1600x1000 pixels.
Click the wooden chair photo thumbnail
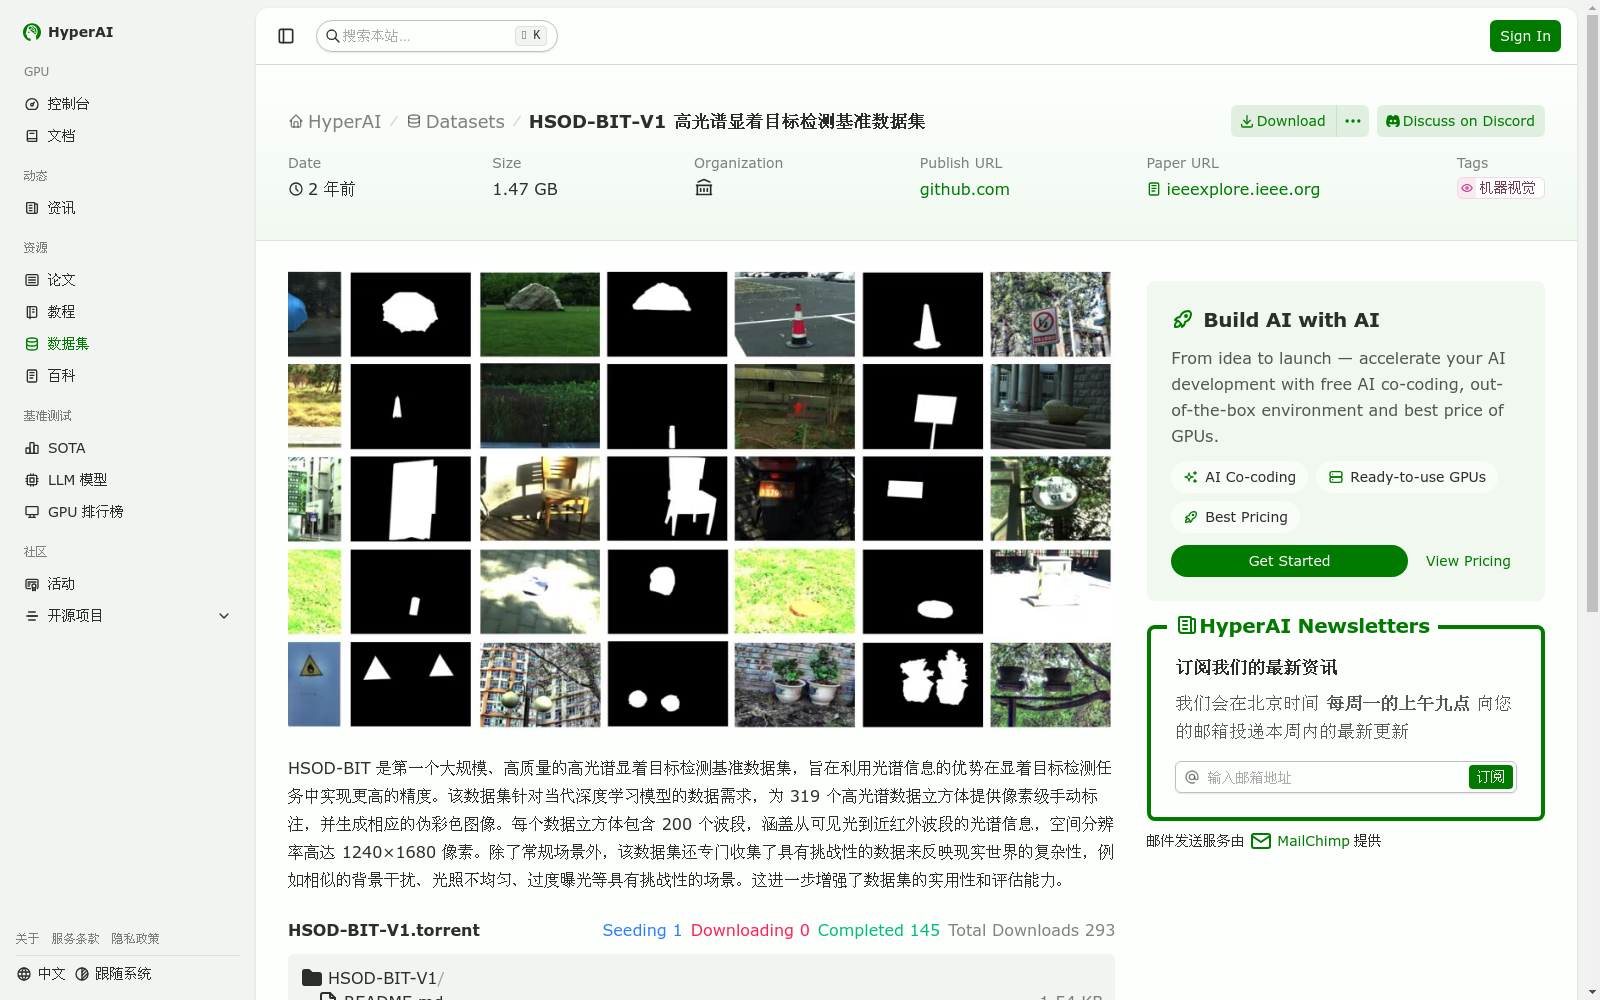540,499
